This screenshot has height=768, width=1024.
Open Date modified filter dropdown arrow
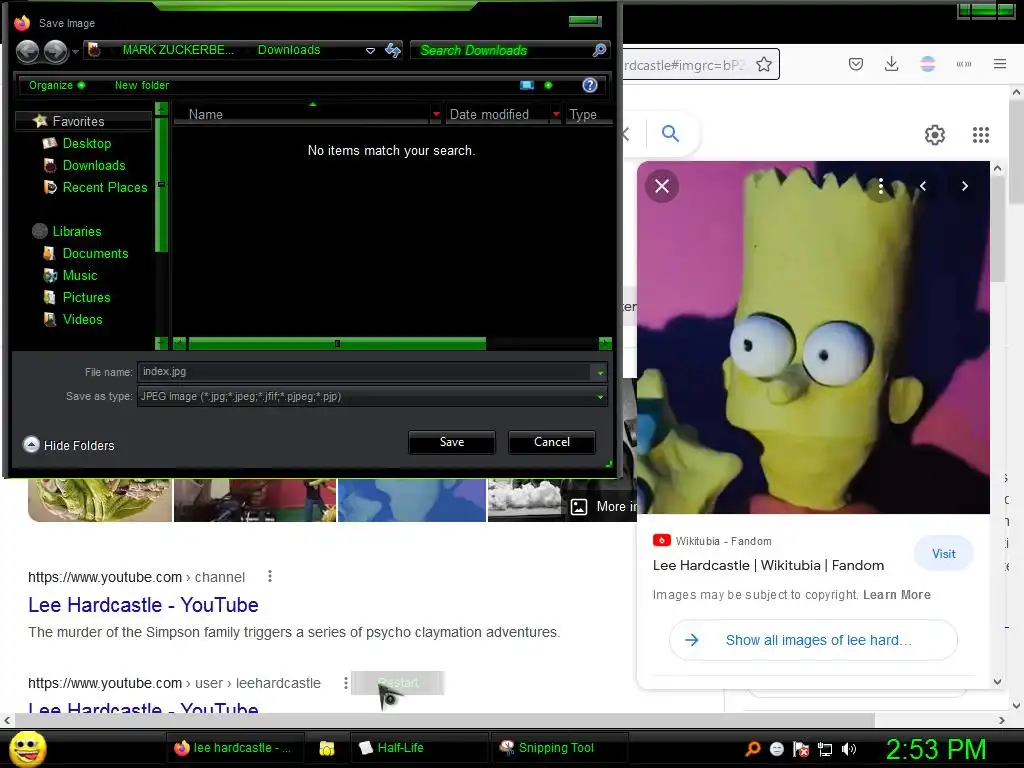click(556, 114)
